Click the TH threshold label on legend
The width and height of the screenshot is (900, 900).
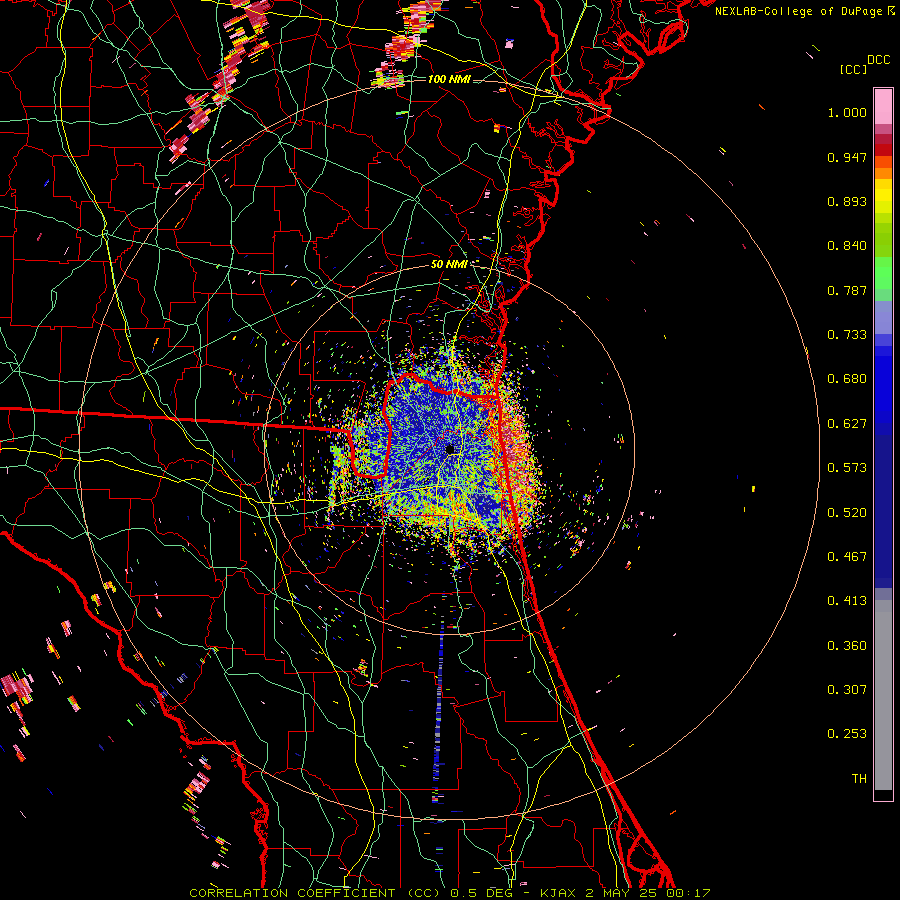click(859, 779)
